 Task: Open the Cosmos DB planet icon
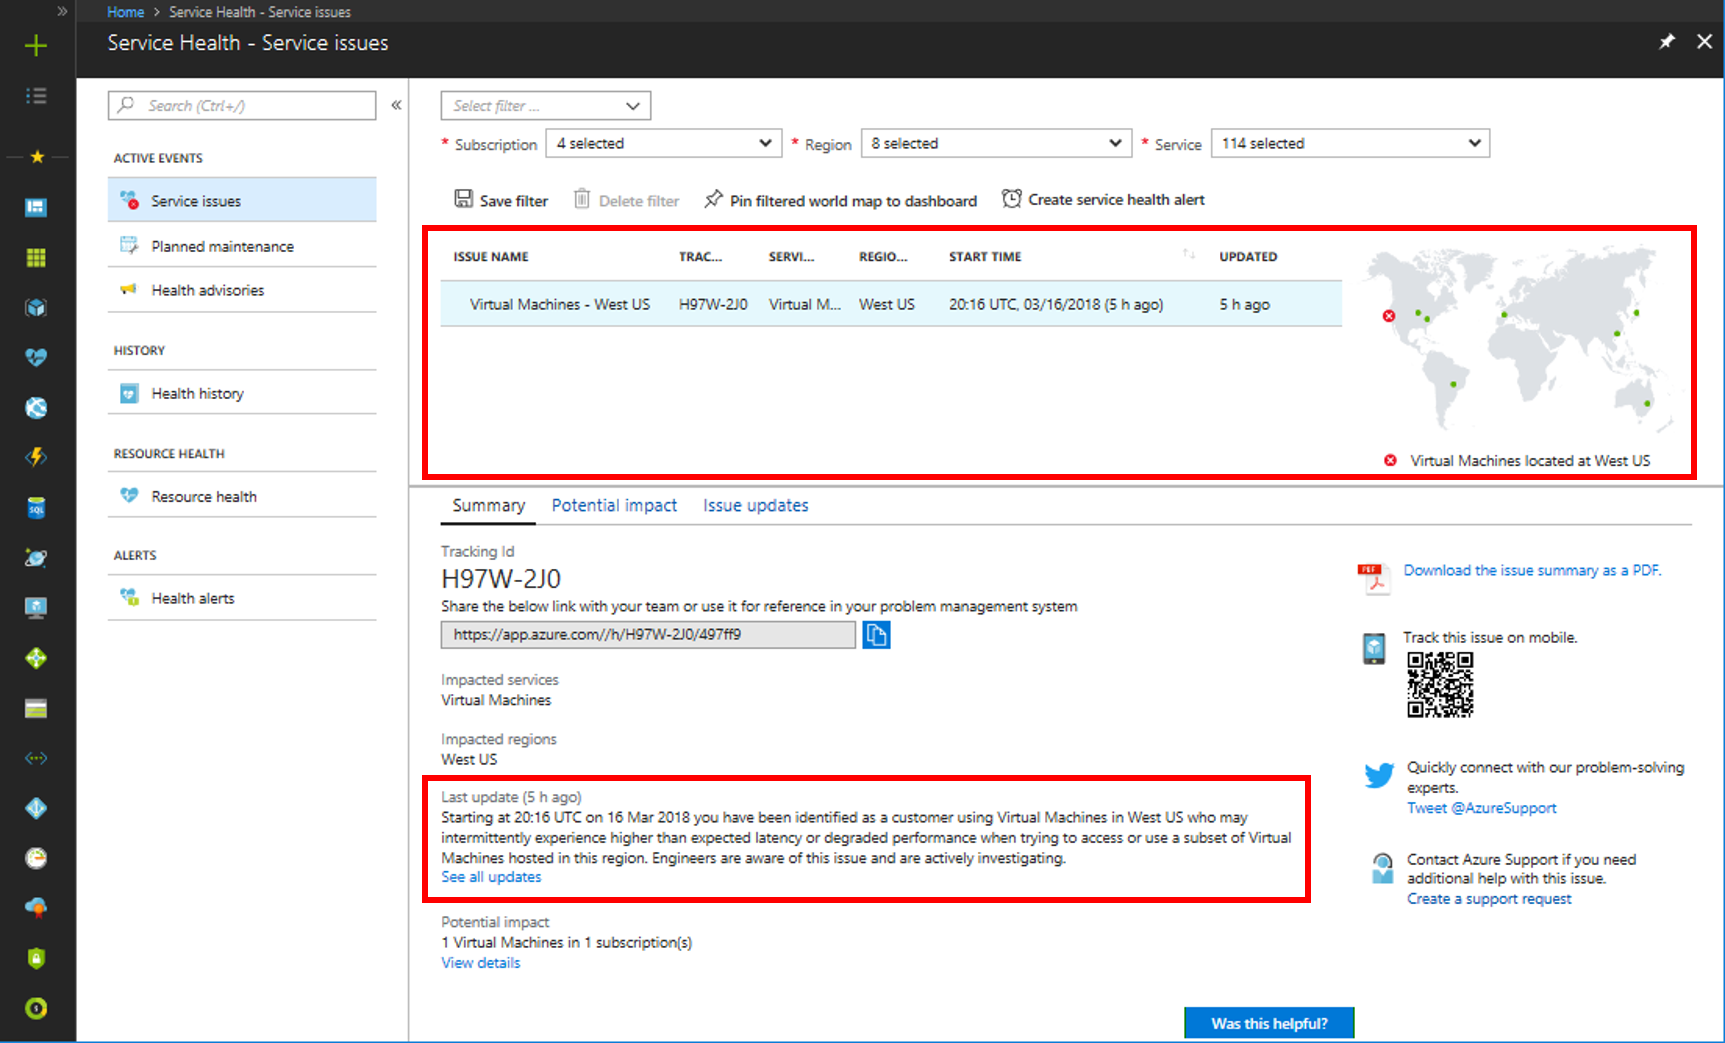(36, 558)
